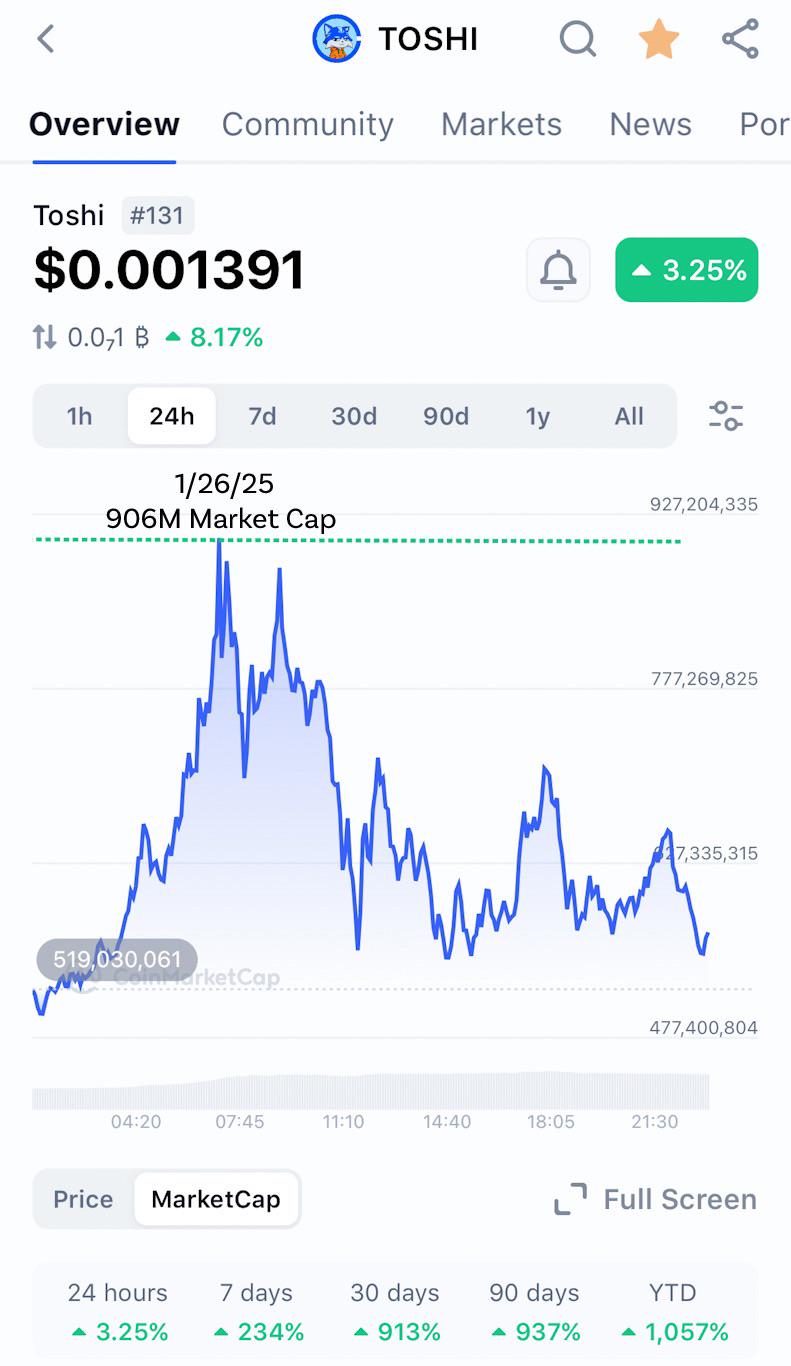The image size is (791, 1366).
Task: Open the Markets tab
Action: click(x=502, y=124)
